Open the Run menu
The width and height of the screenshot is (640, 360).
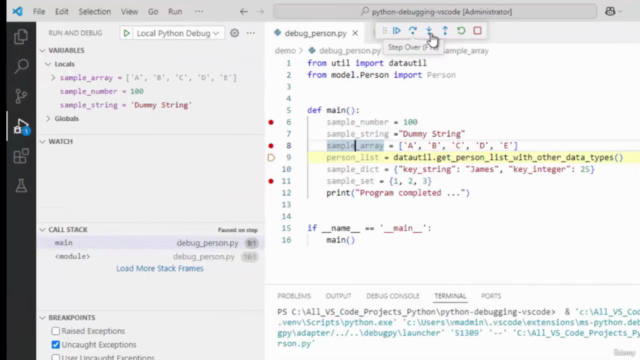(175, 11)
